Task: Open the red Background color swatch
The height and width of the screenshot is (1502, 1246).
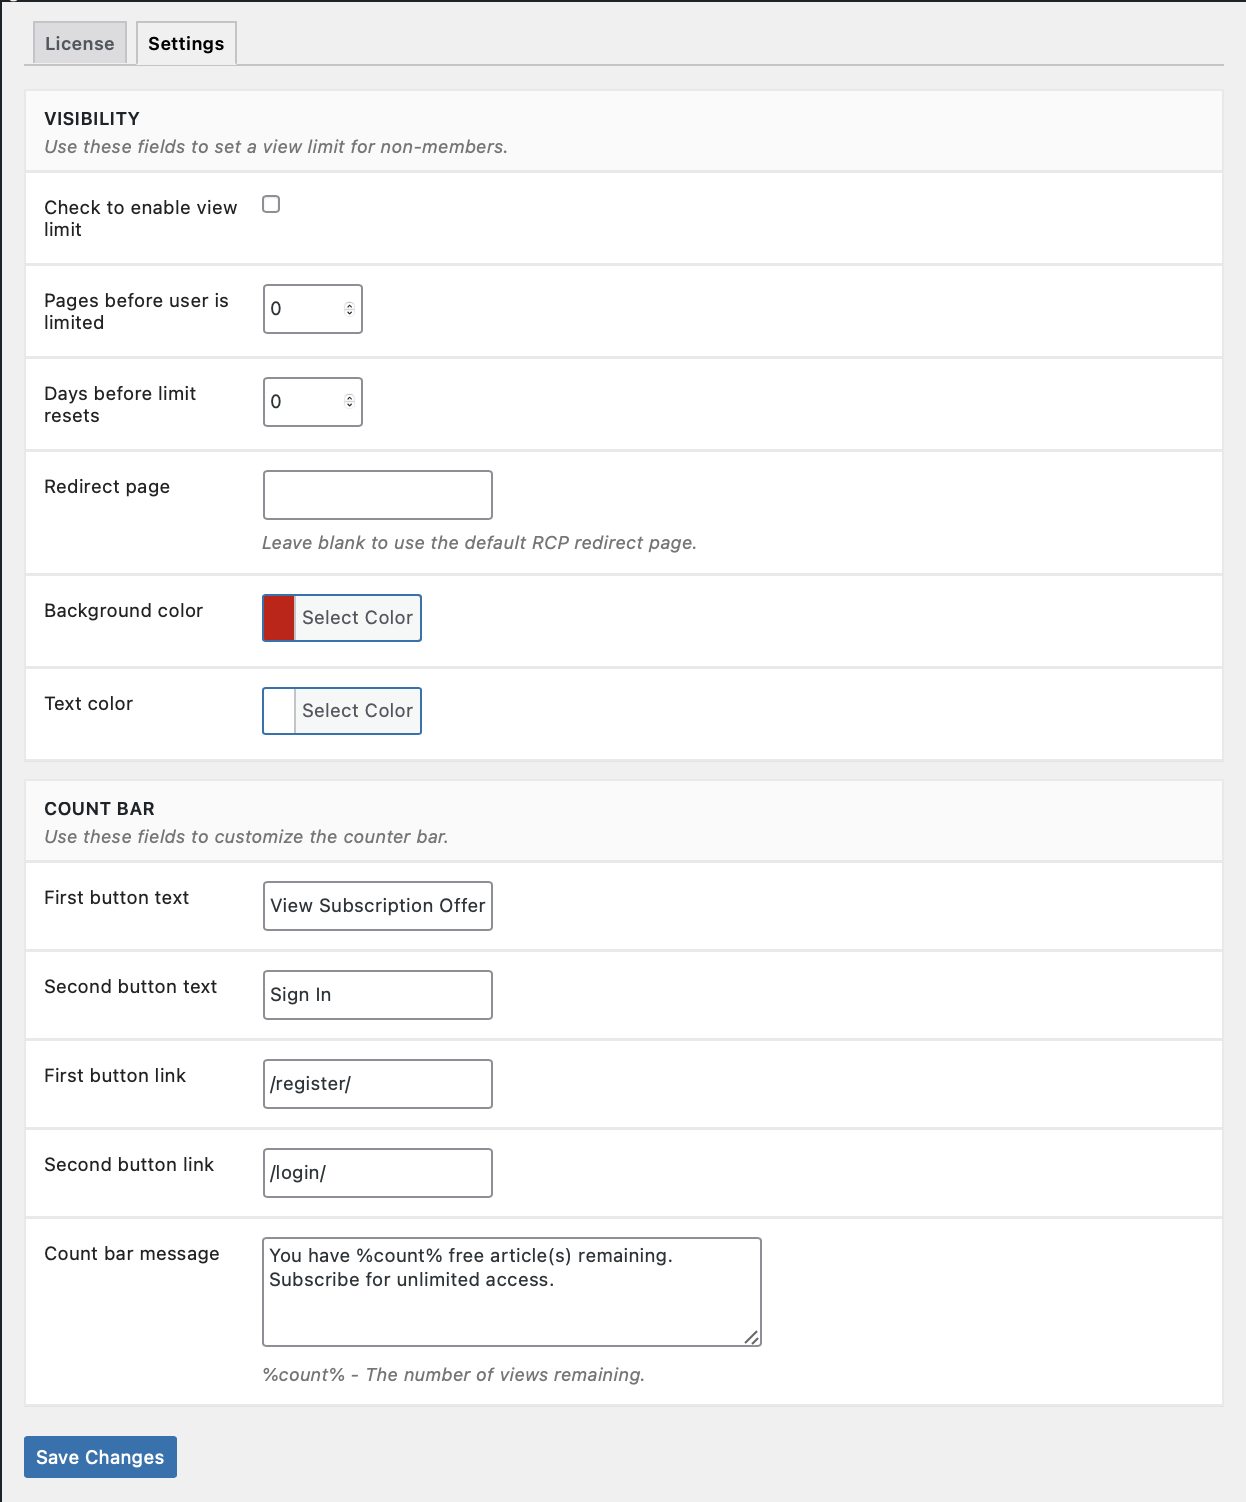Action: pyautogui.click(x=279, y=618)
